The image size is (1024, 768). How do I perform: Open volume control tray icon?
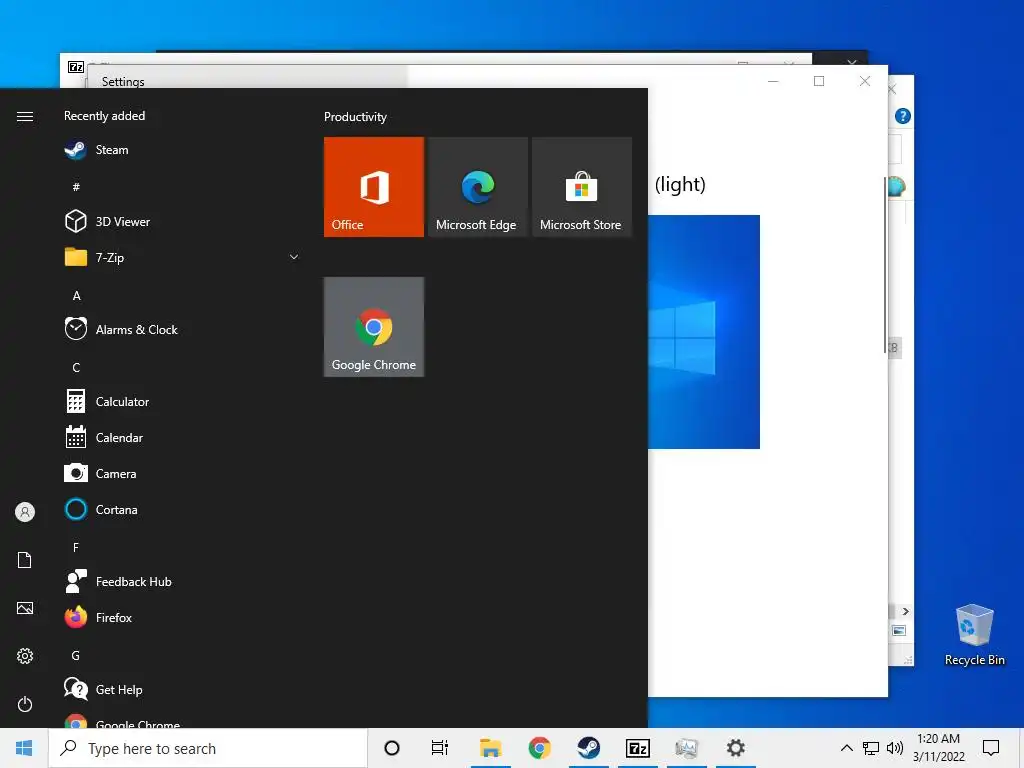pos(895,748)
